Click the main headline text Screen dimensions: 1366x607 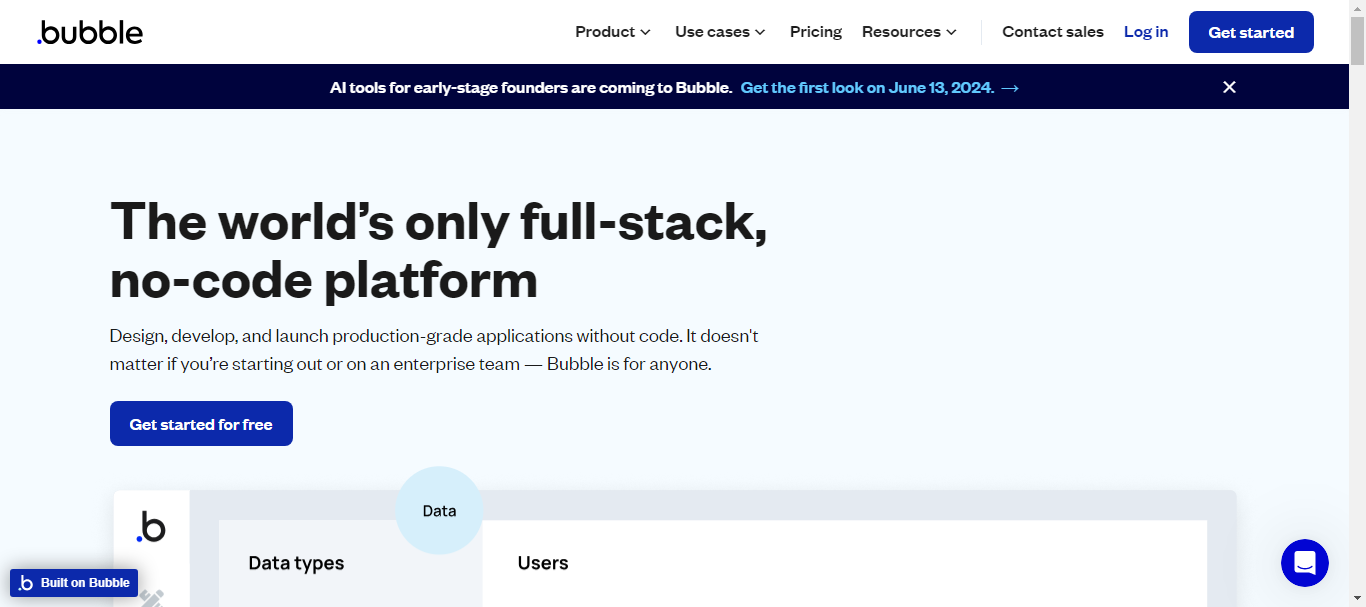coord(439,250)
